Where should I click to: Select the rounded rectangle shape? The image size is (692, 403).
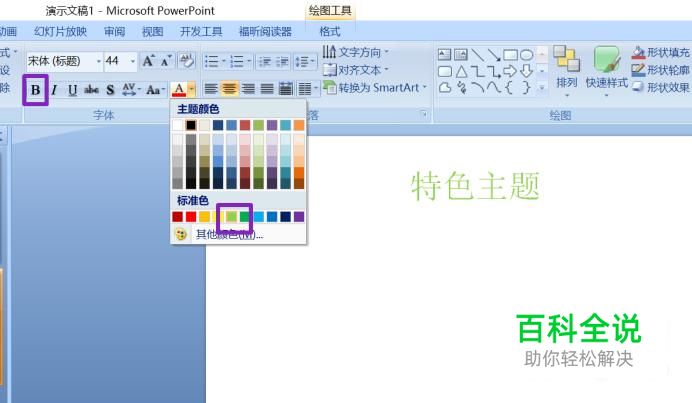[444, 71]
